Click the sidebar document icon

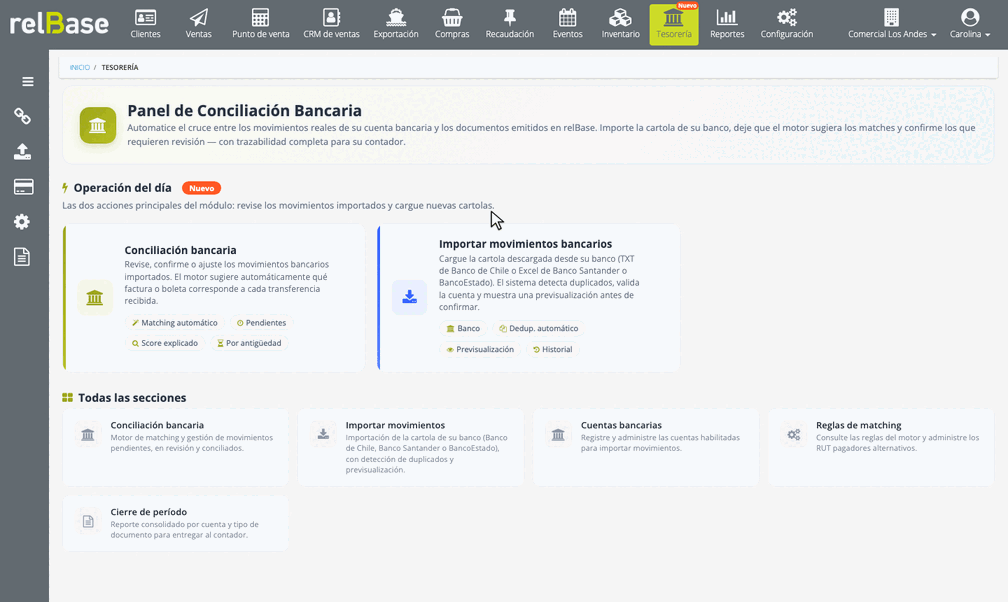pyautogui.click(x=22, y=257)
